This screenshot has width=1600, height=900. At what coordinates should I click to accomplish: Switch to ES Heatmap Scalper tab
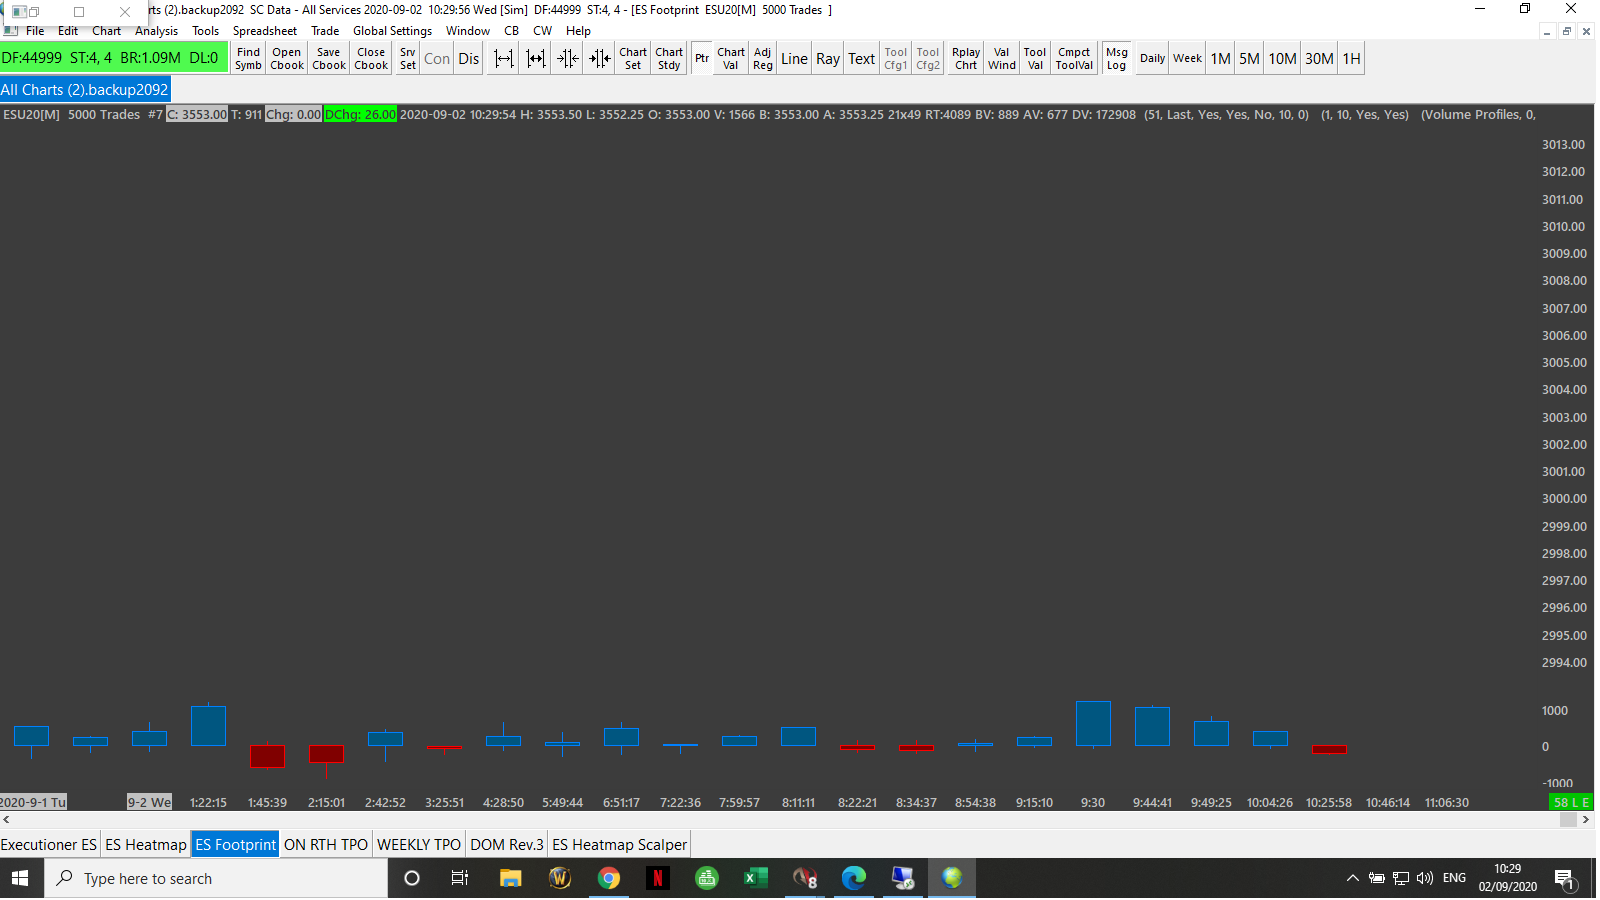pyautogui.click(x=620, y=845)
